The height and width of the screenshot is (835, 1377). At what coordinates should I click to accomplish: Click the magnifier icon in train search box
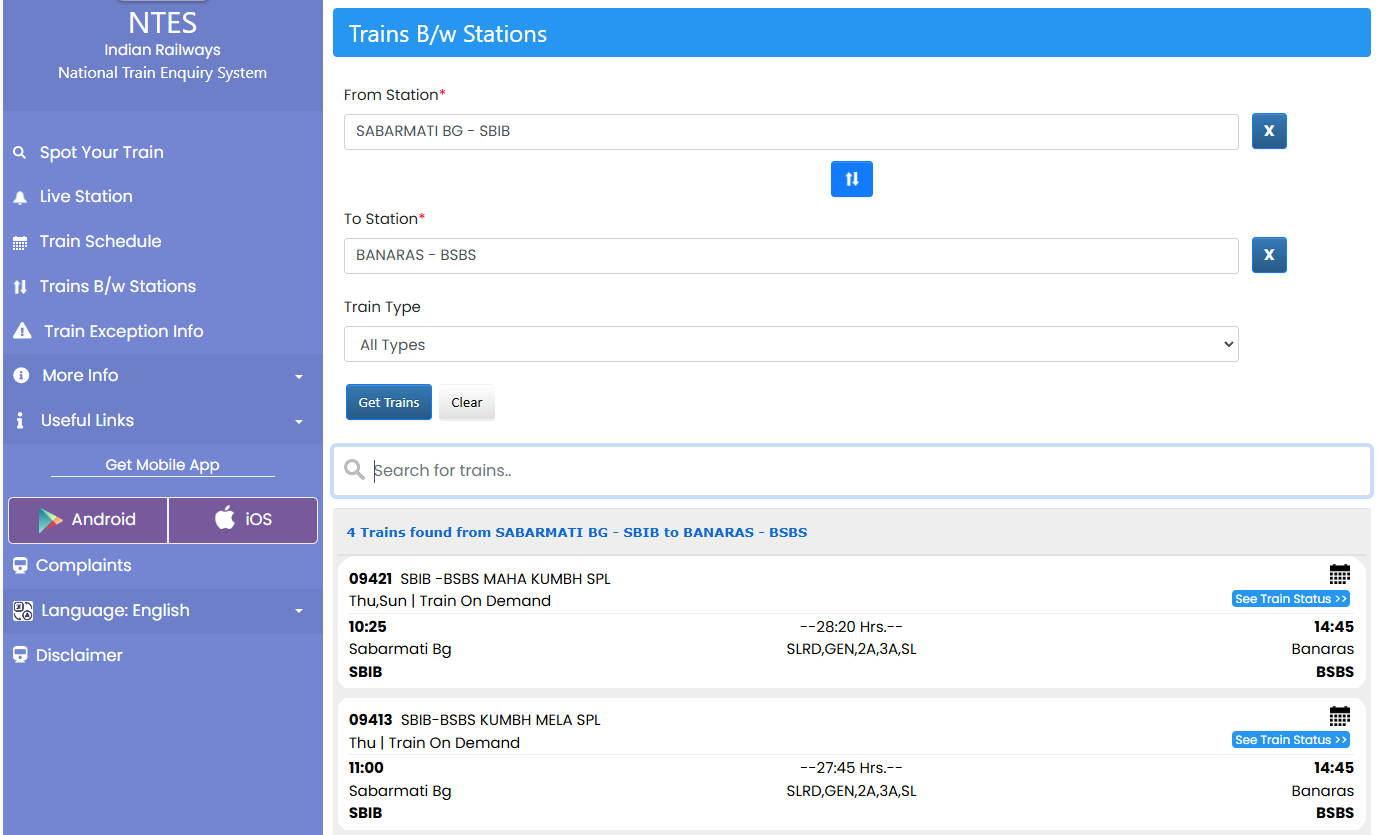[354, 470]
